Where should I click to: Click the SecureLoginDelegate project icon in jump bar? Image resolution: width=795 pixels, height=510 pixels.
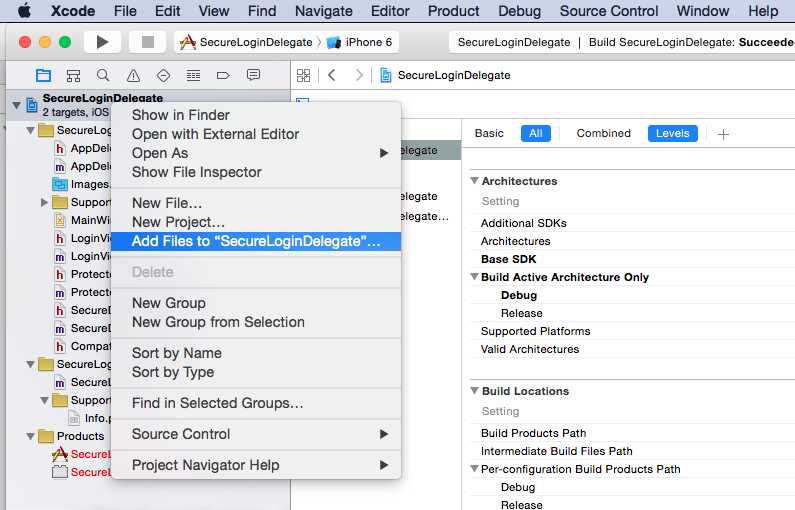[386, 76]
